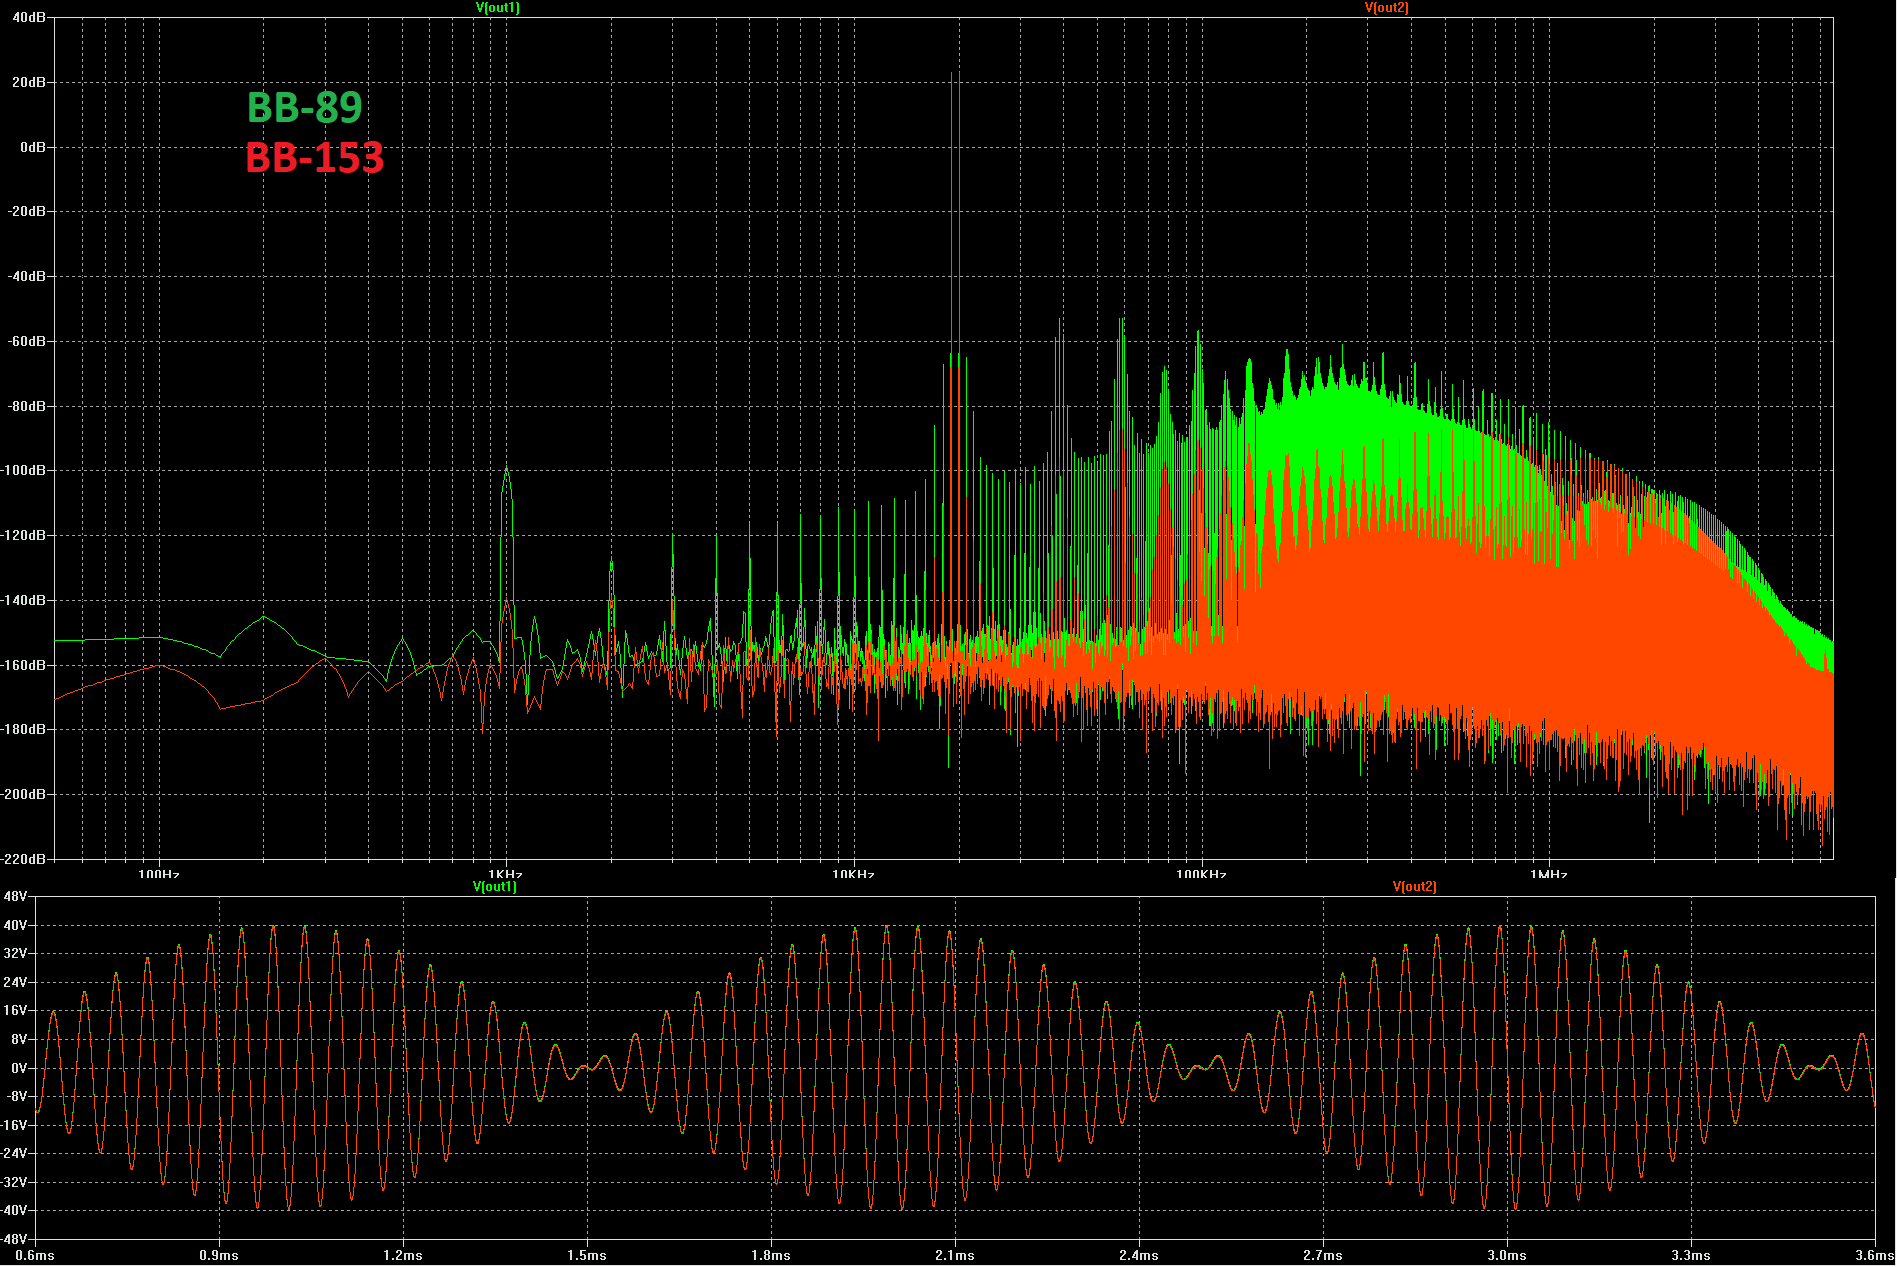Image resolution: width=1897 pixels, height=1267 pixels.
Task: Click the 0dB axis label
Action: coord(32,147)
